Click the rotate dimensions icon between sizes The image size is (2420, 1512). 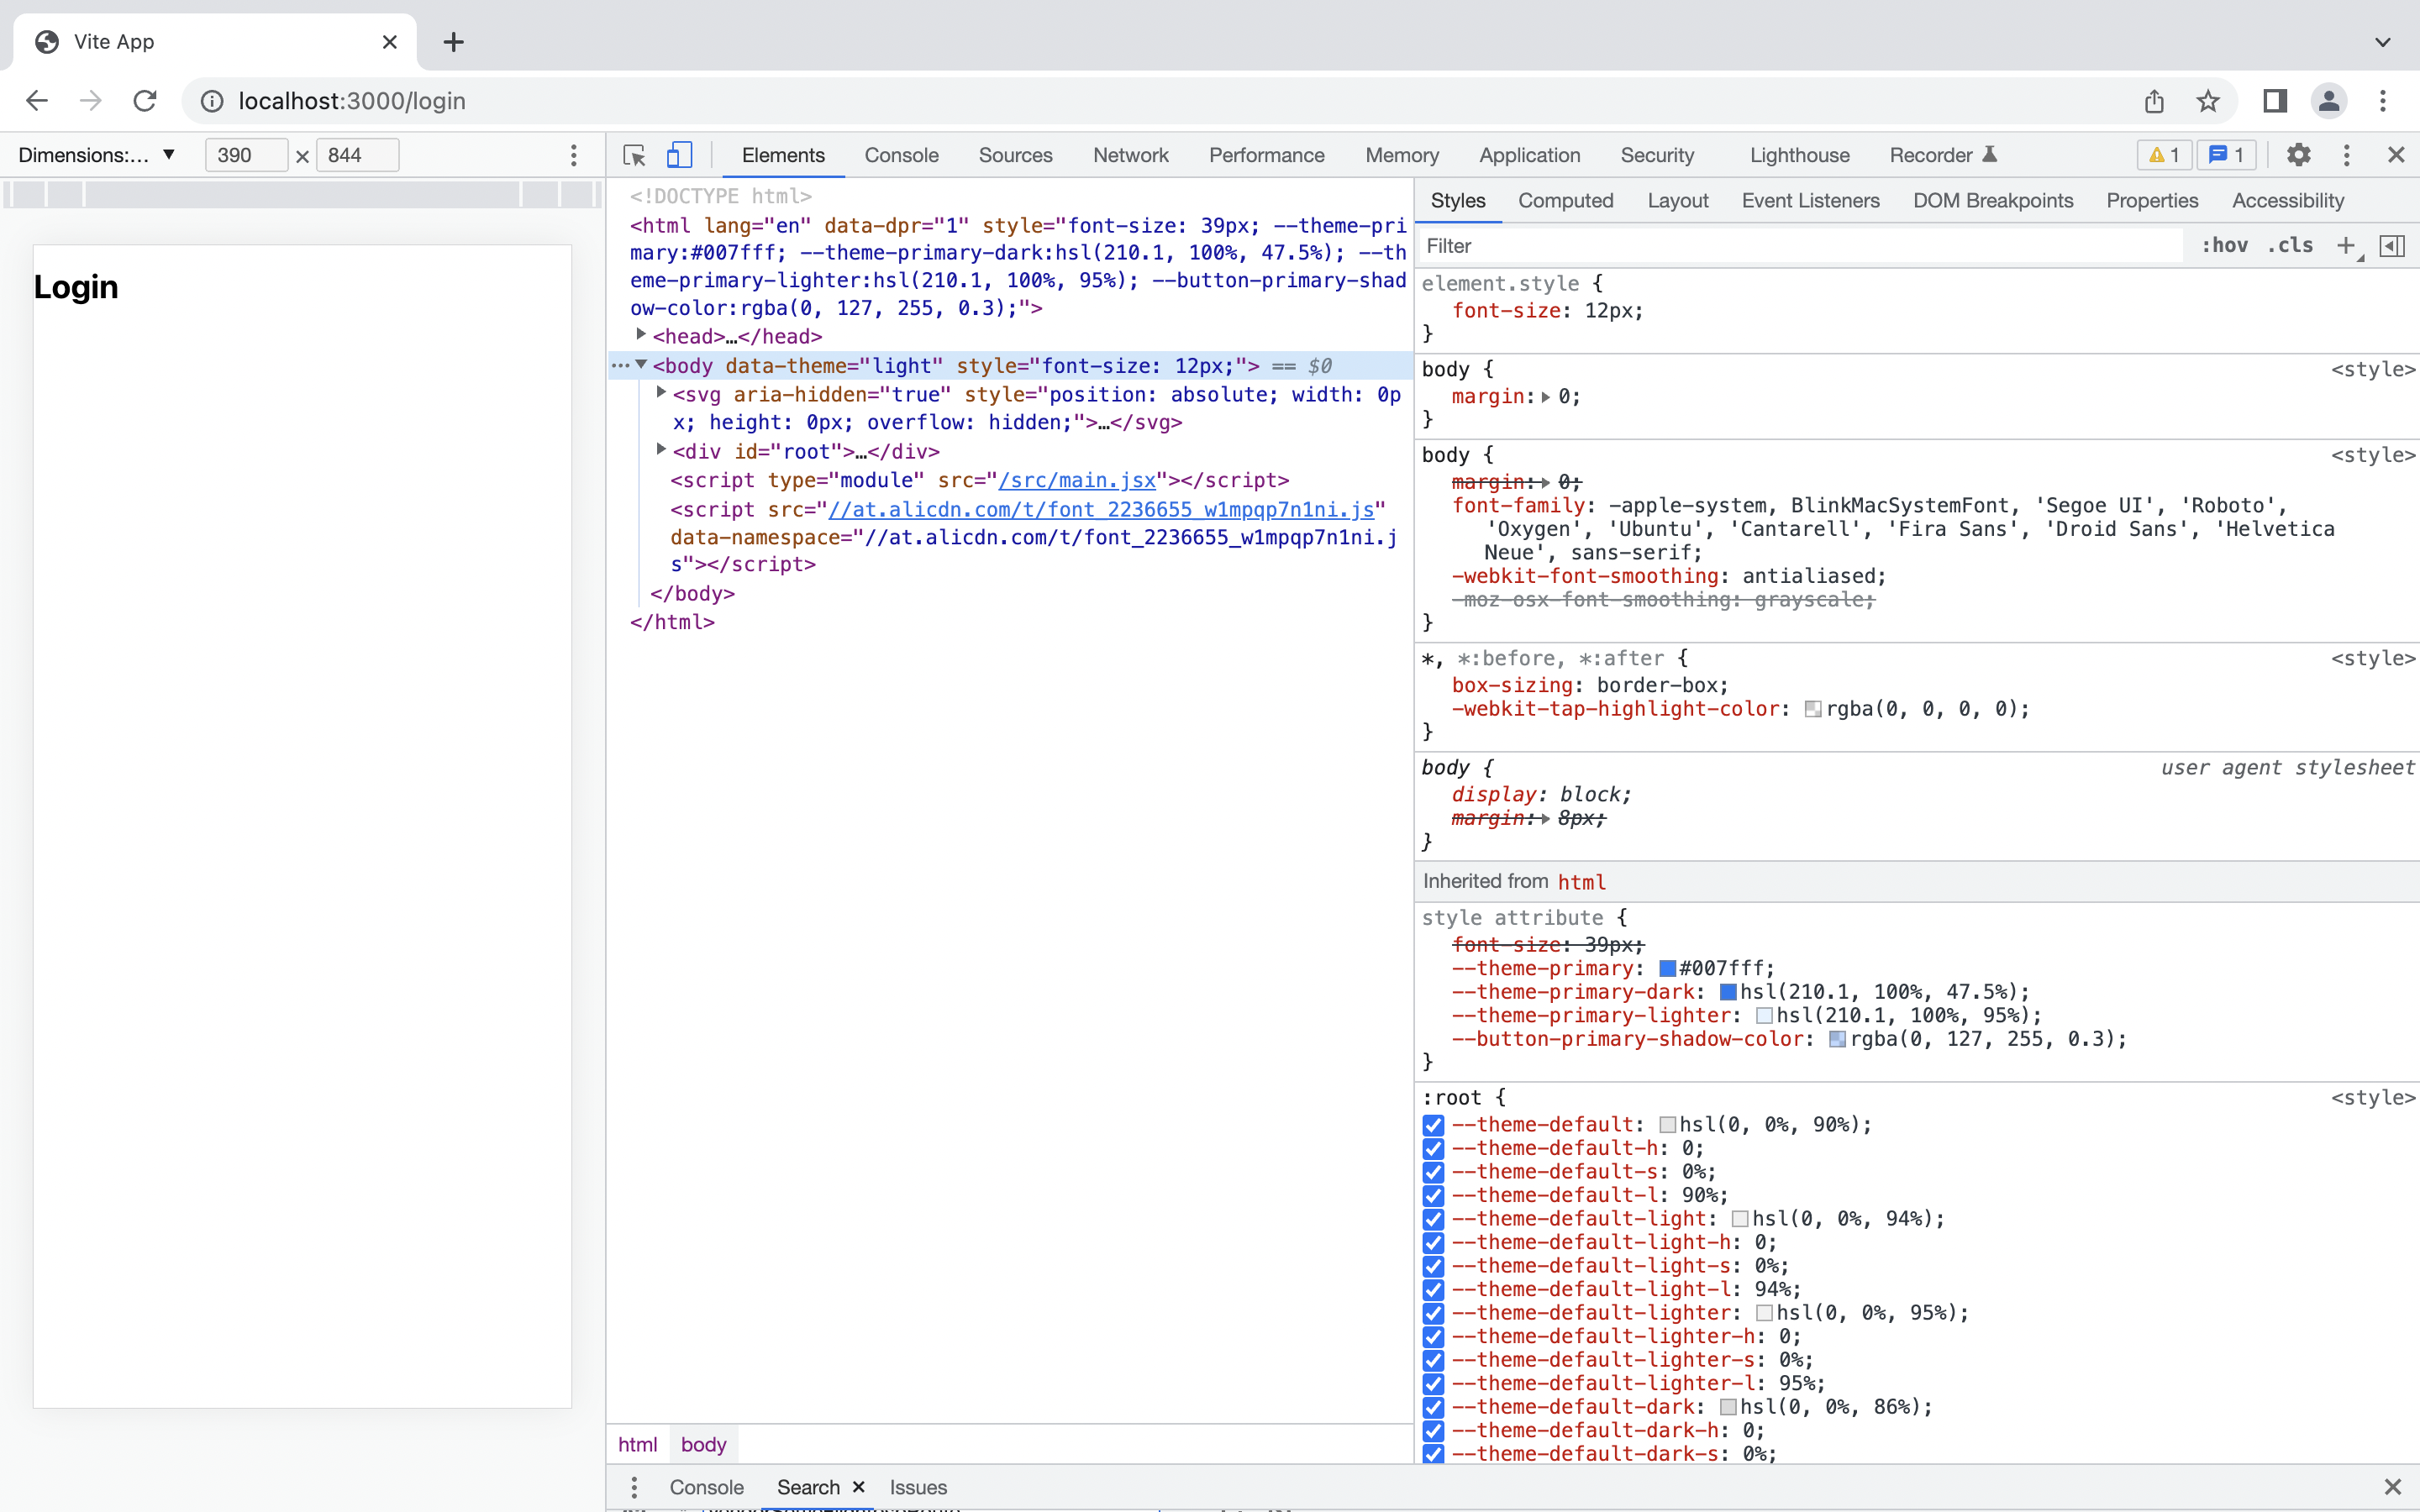[x=302, y=156]
